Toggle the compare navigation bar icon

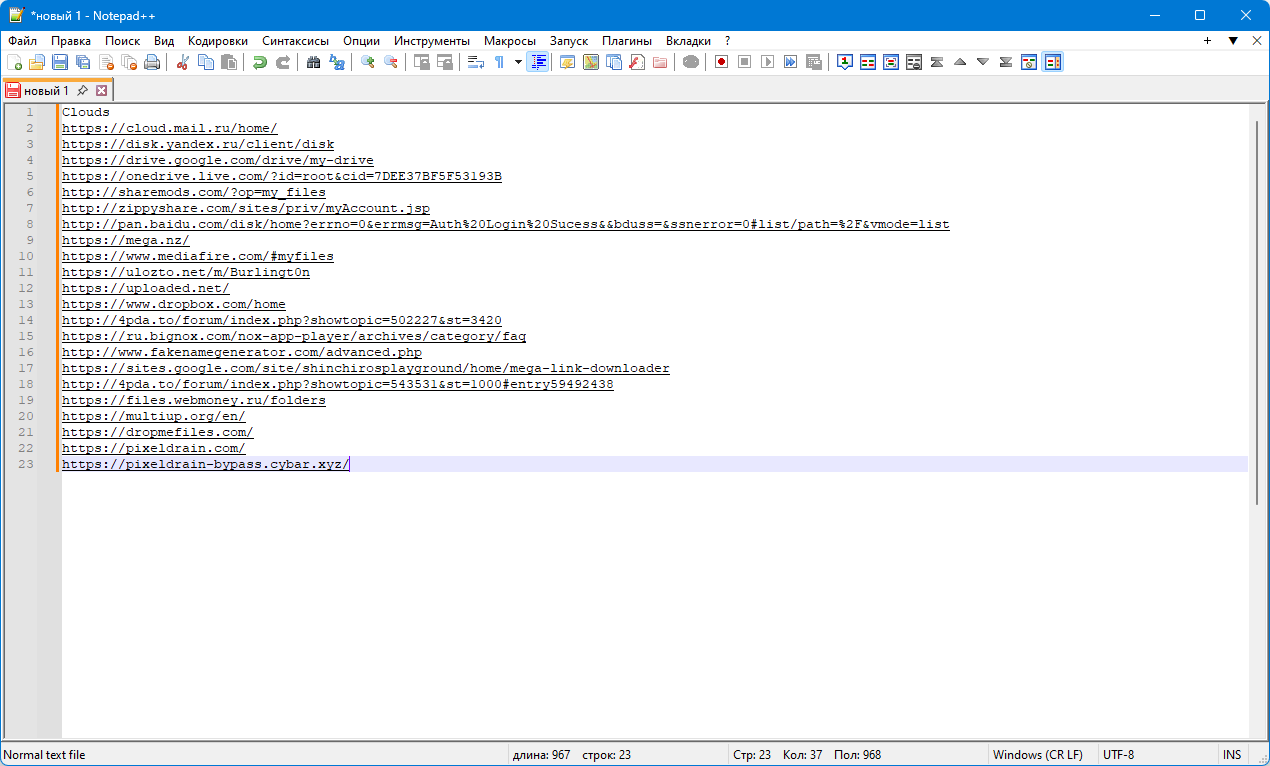(1052, 62)
